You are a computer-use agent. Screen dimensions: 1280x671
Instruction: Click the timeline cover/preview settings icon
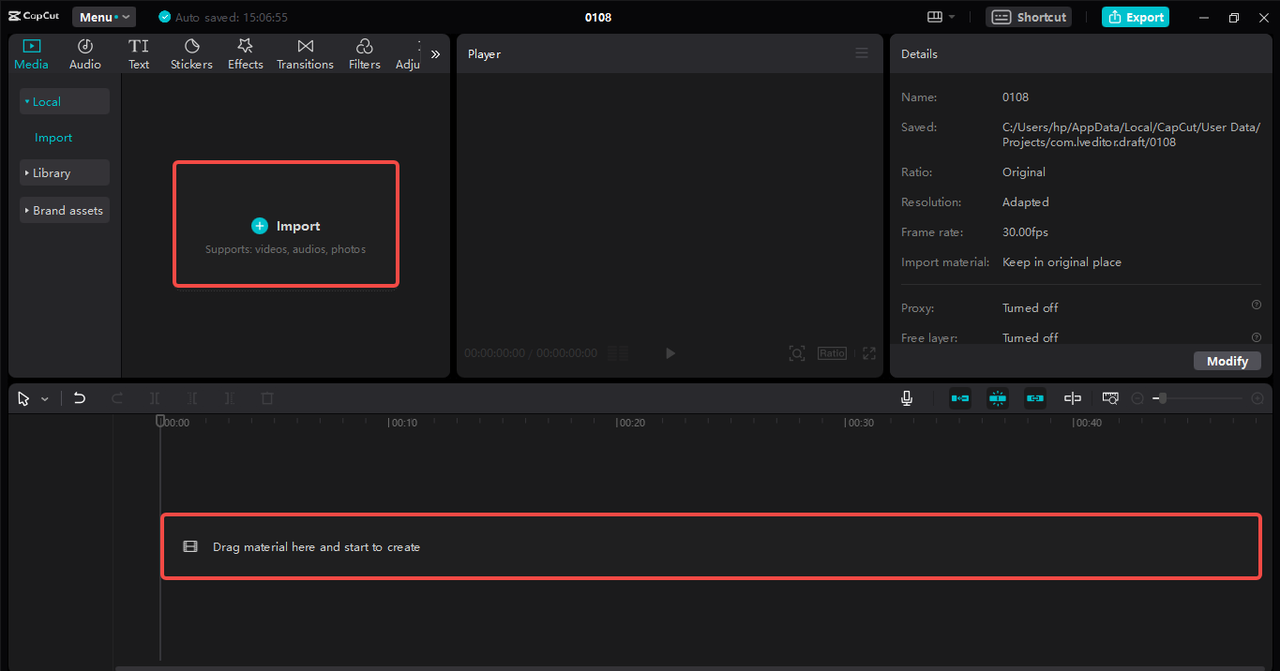click(x=1110, y=398)
